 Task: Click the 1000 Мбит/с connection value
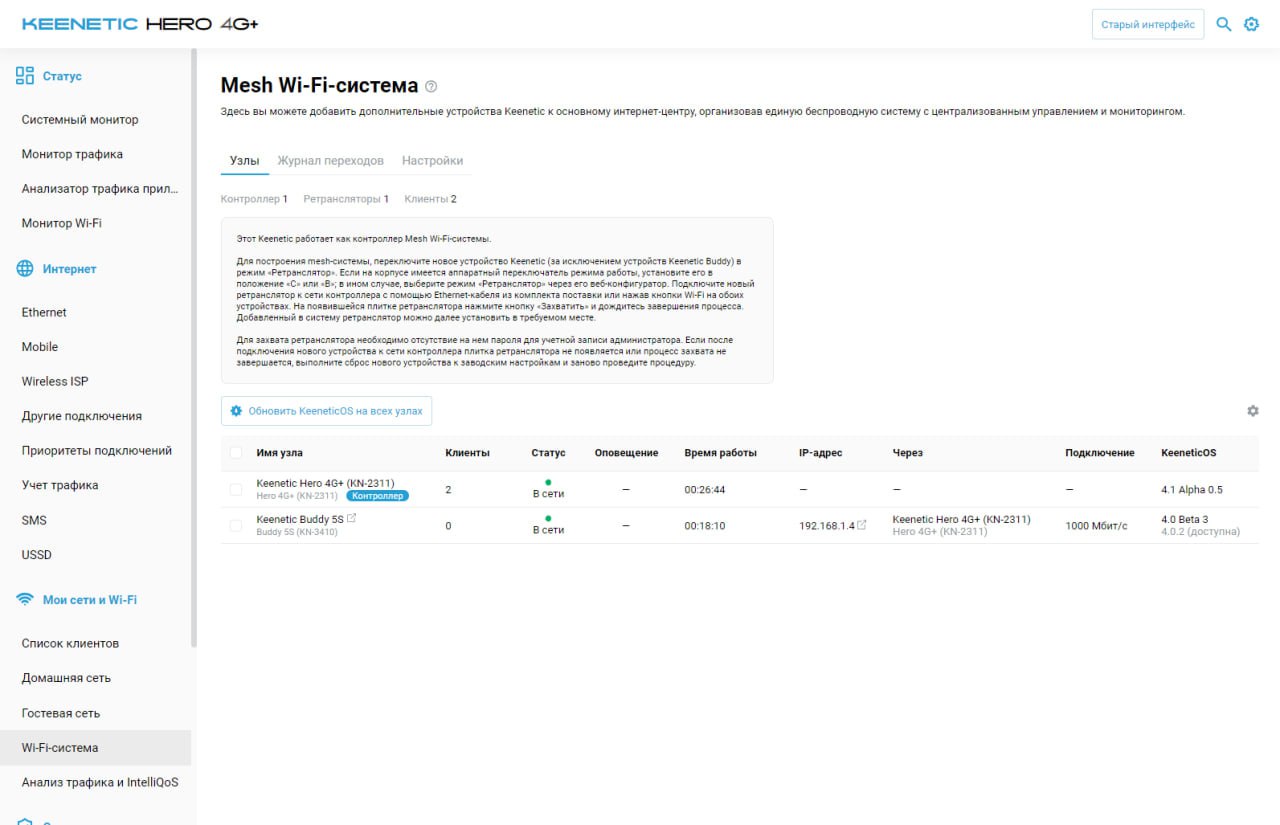click(x=1096, y=526)
